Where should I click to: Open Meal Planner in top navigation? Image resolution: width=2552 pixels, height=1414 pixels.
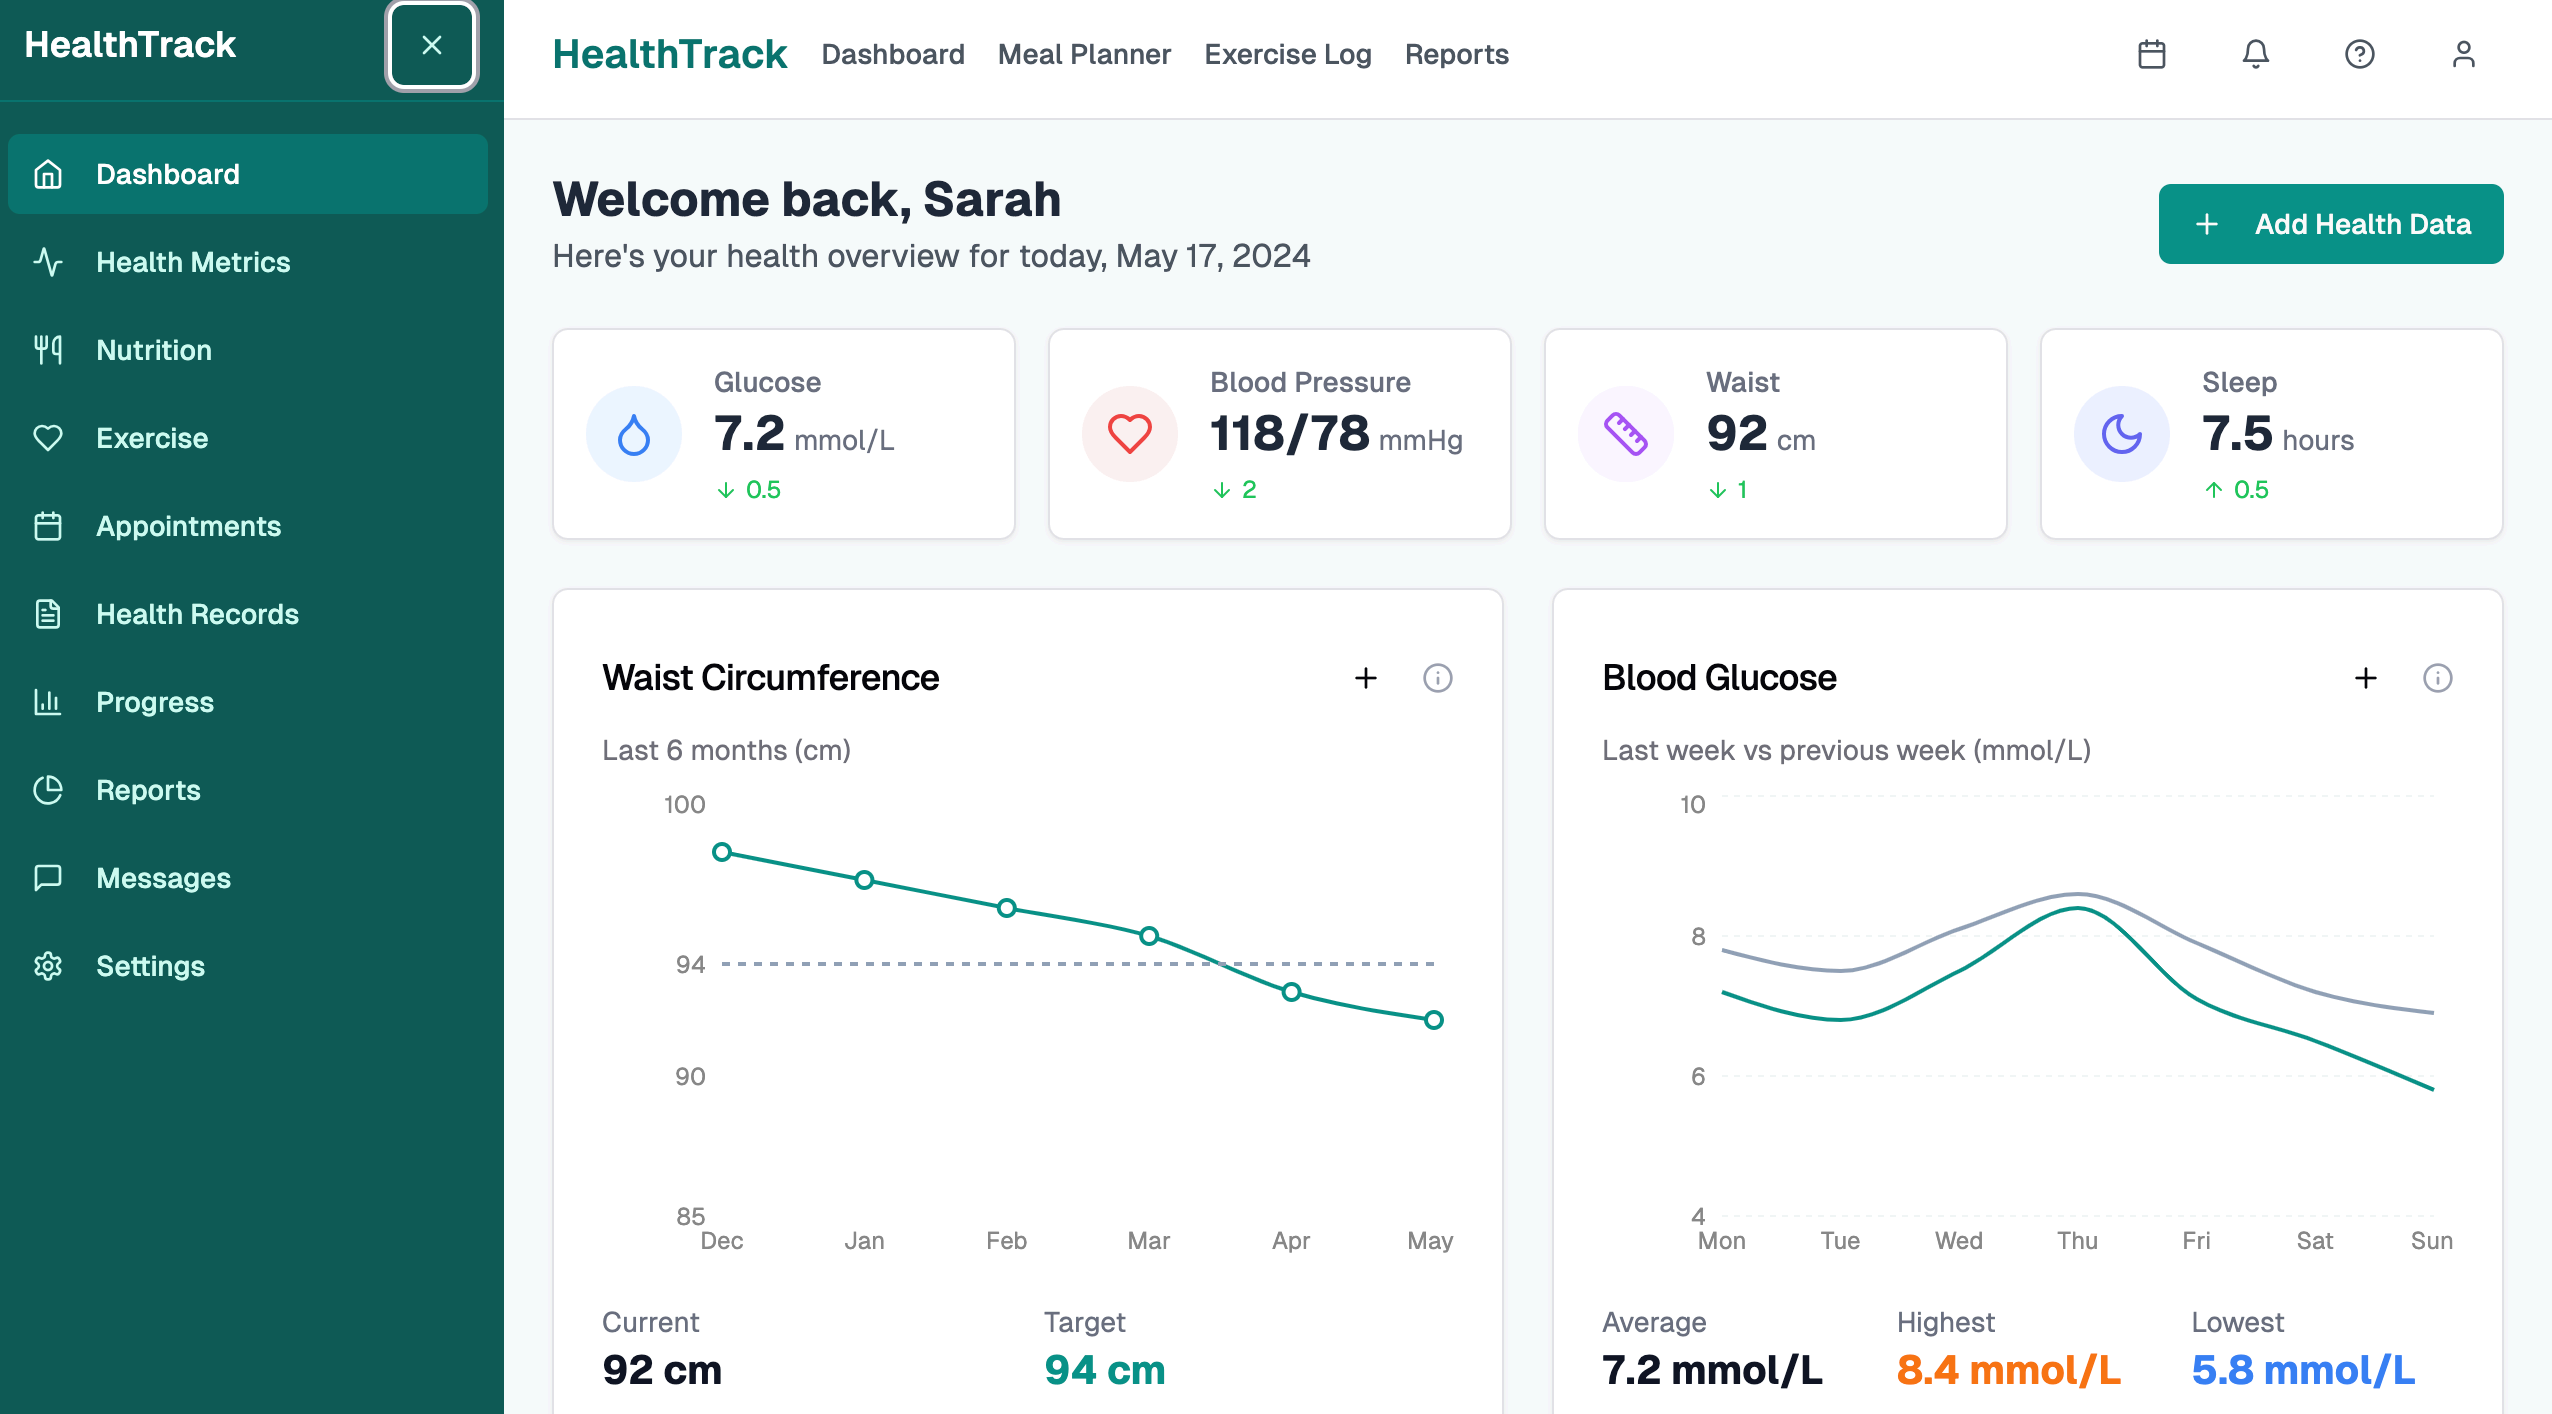1084,54
